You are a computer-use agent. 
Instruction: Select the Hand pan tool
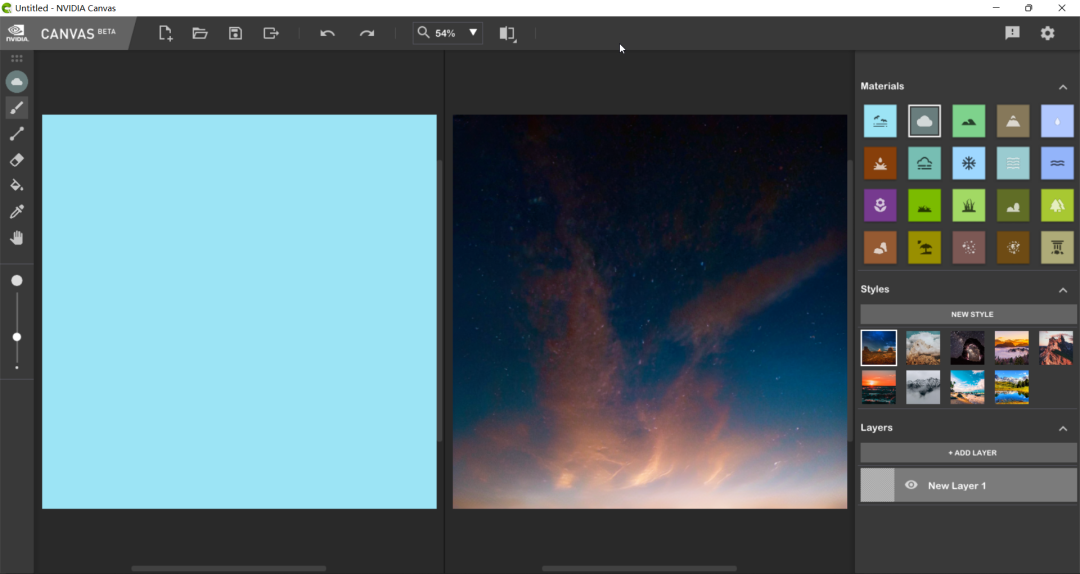tap(17, 238)
